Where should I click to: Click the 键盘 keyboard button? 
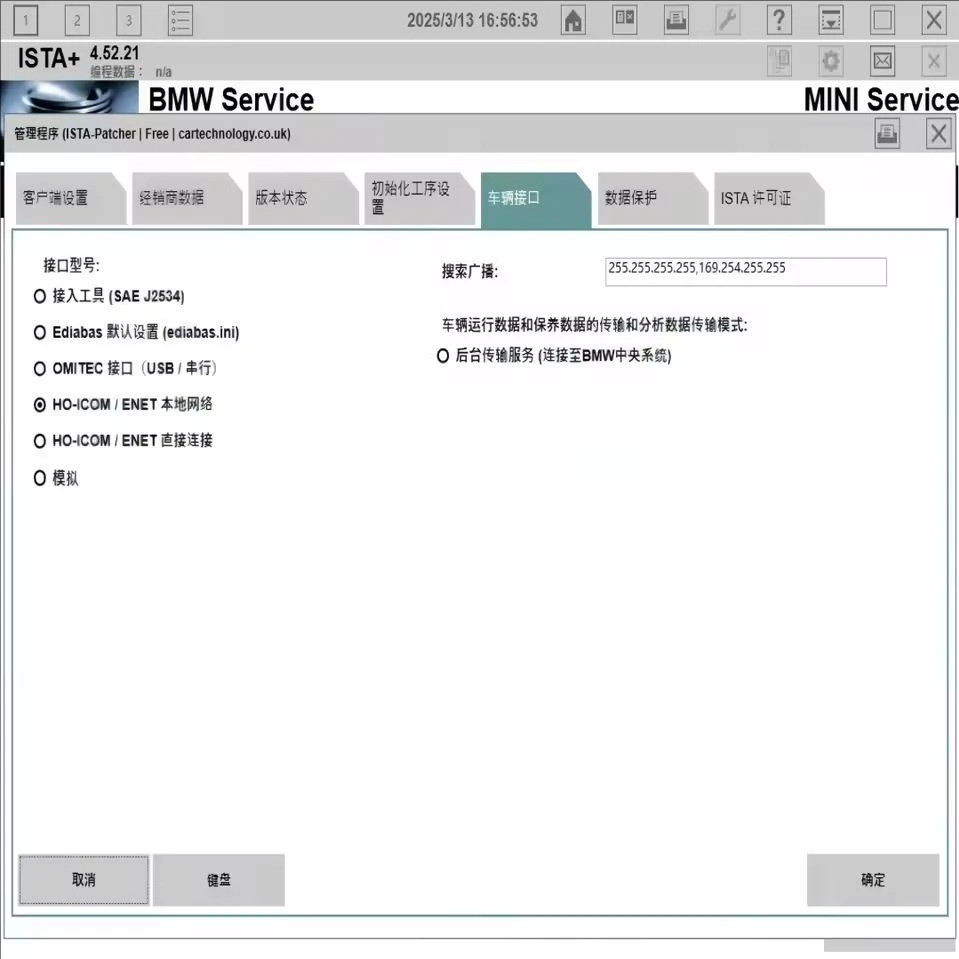click(218, 880)
